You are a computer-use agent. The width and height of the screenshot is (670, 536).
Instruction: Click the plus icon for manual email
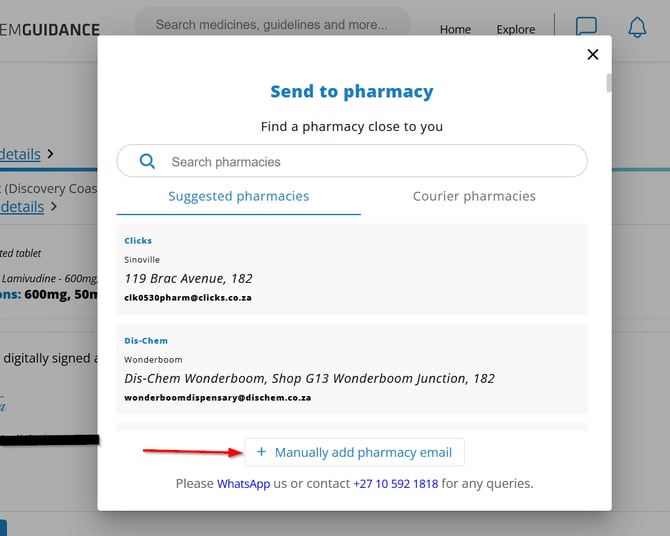tap(261, 452)
